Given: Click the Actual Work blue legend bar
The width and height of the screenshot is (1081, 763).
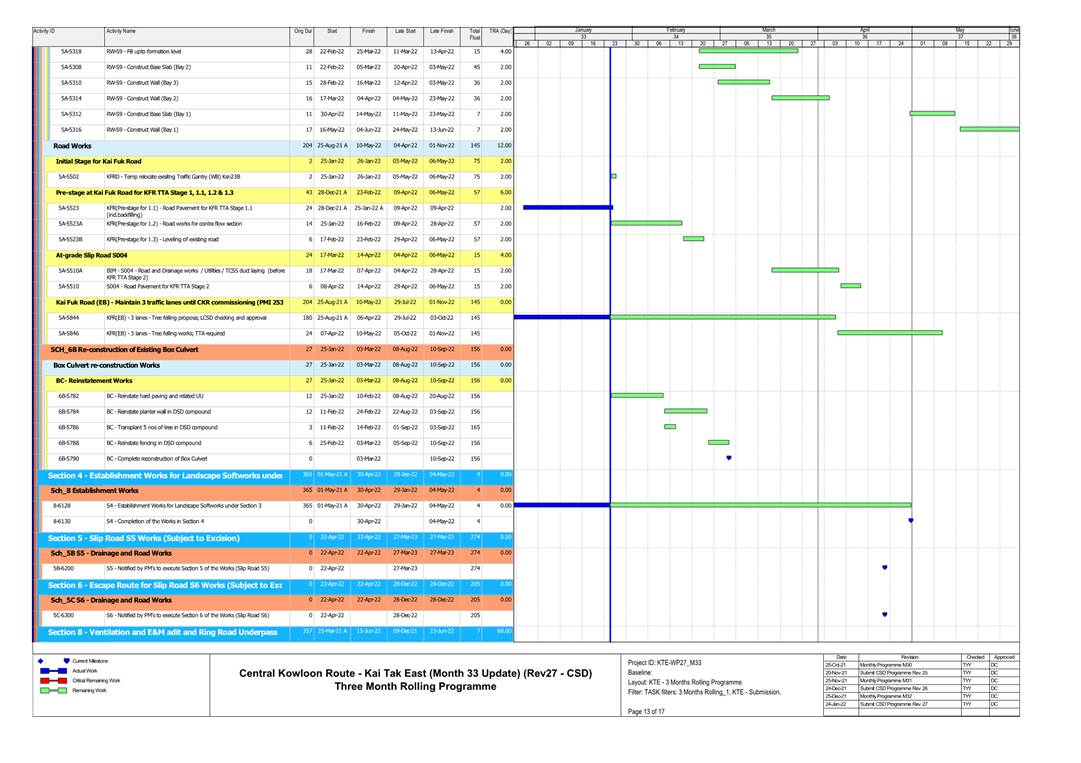Looking at the screenshot, I should pos(50,671).
